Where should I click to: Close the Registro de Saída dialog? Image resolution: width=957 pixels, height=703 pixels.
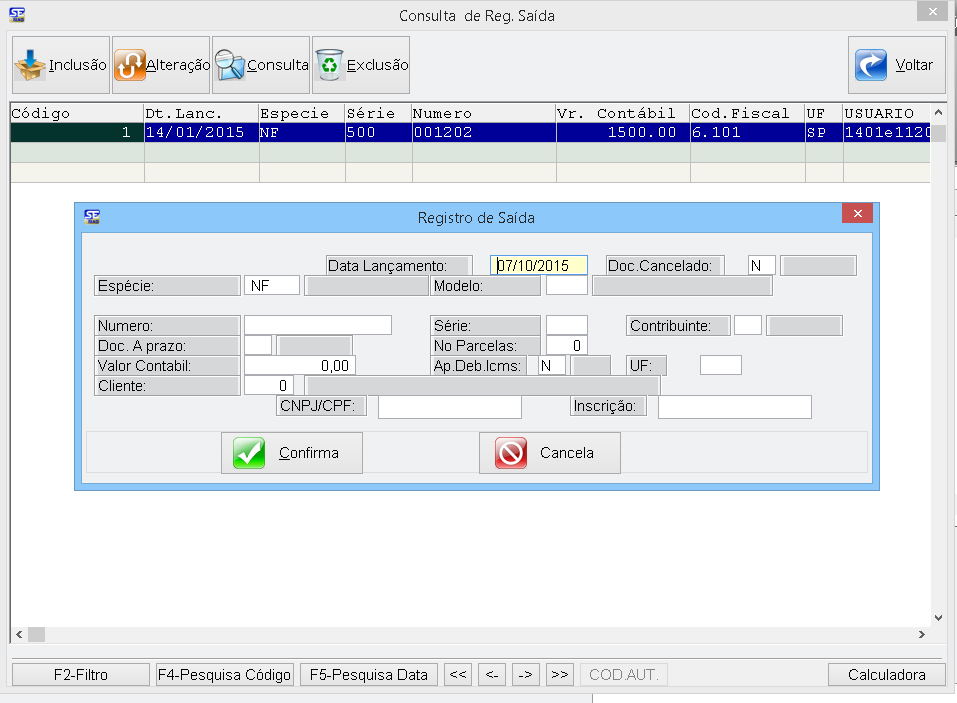pos(857,215)
